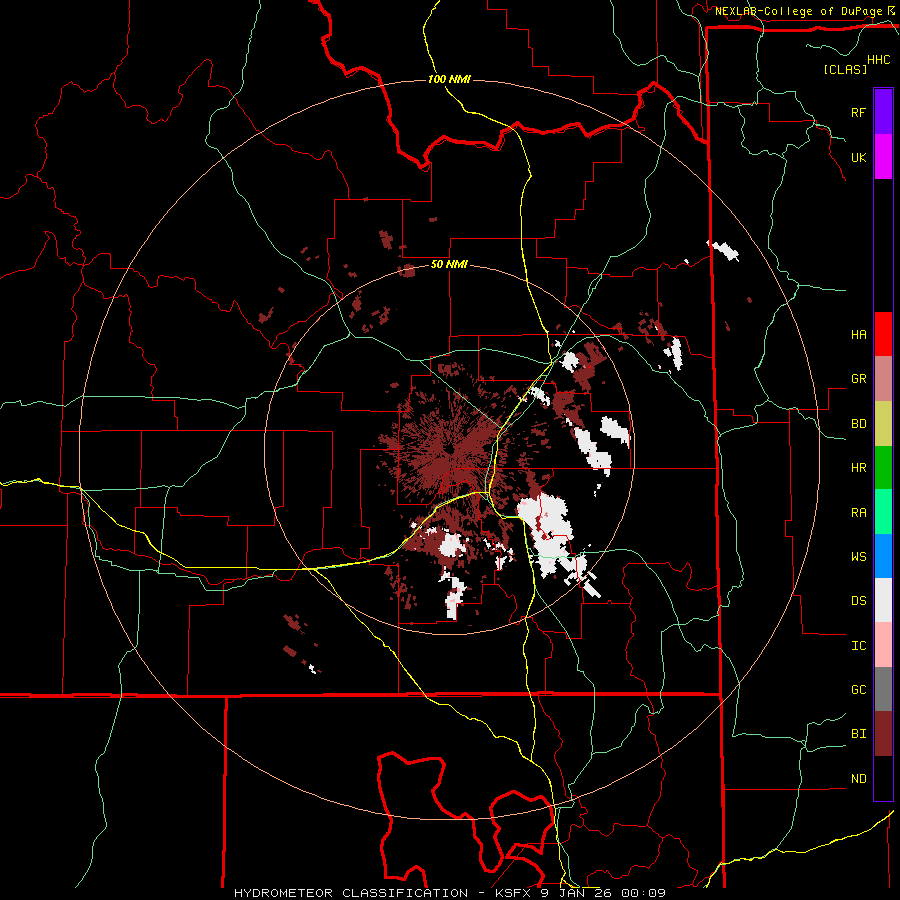Click the UK magenta legend swatch

pyautogui.click(x=883, y=157)
